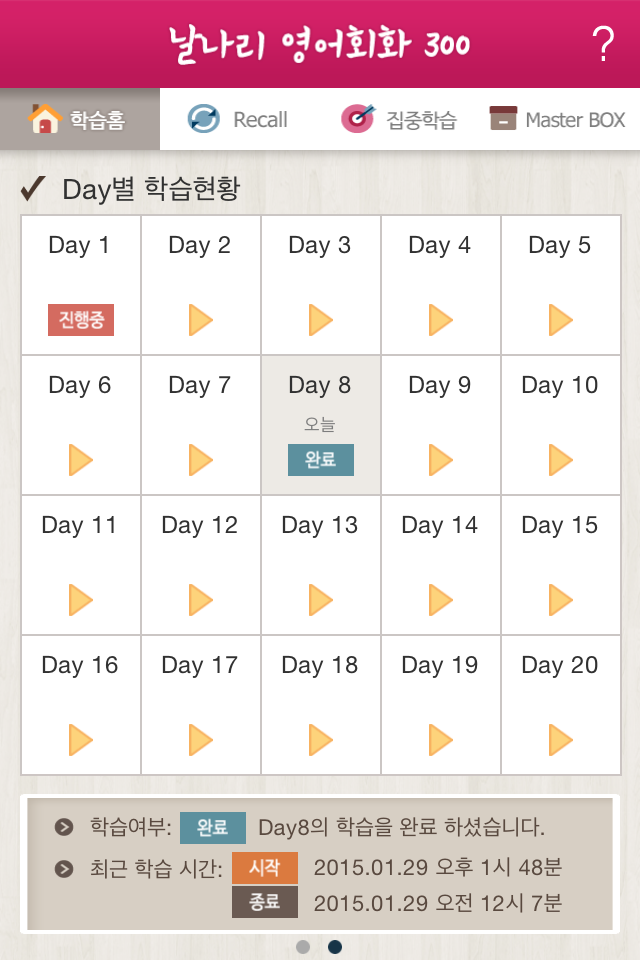Tap the orange 시작 time label
The height and width of the screenshot is (960, 640).
(x=265, y=867)
